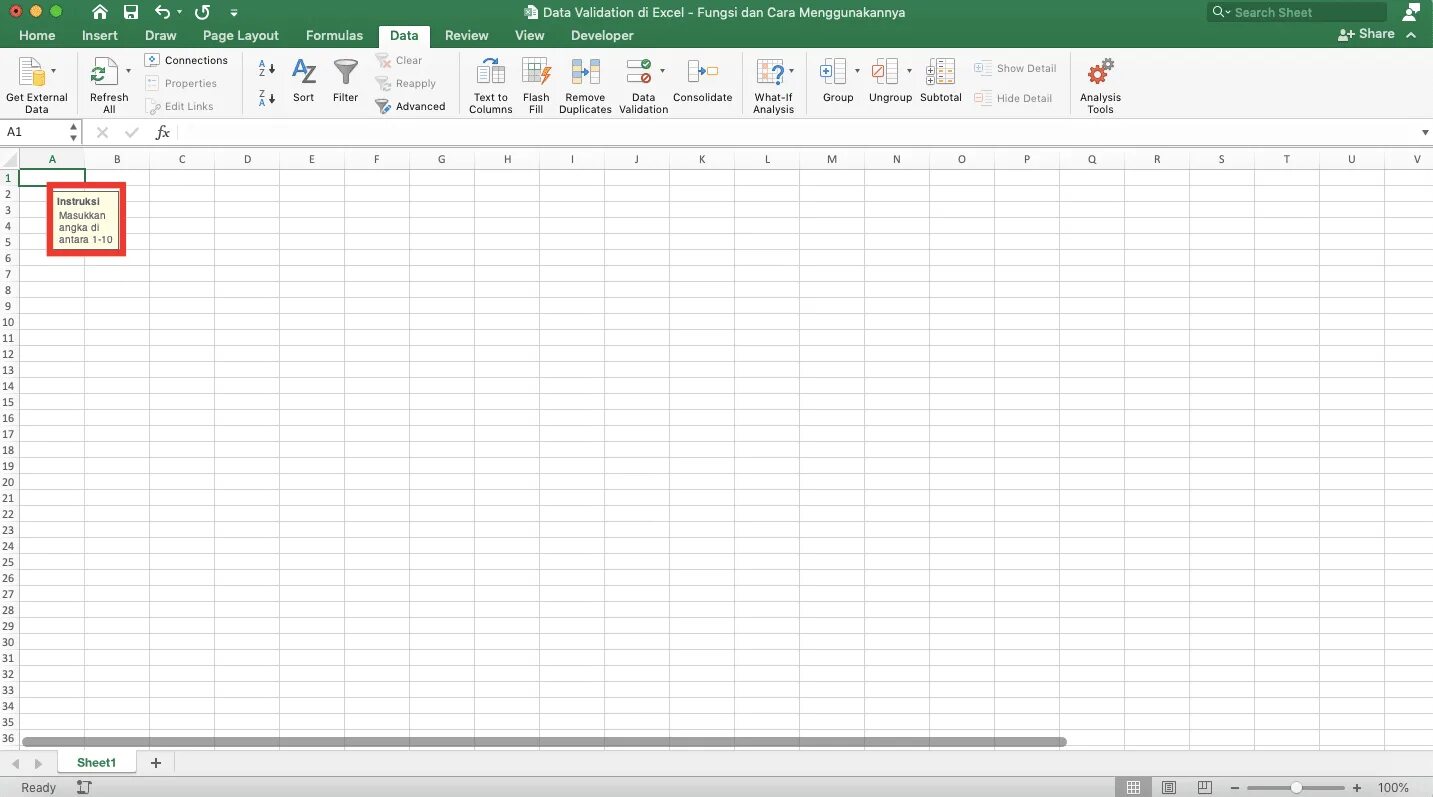Undo the last action
Image resolution: width=1433 pixels, height=797 pixels.
163,12
